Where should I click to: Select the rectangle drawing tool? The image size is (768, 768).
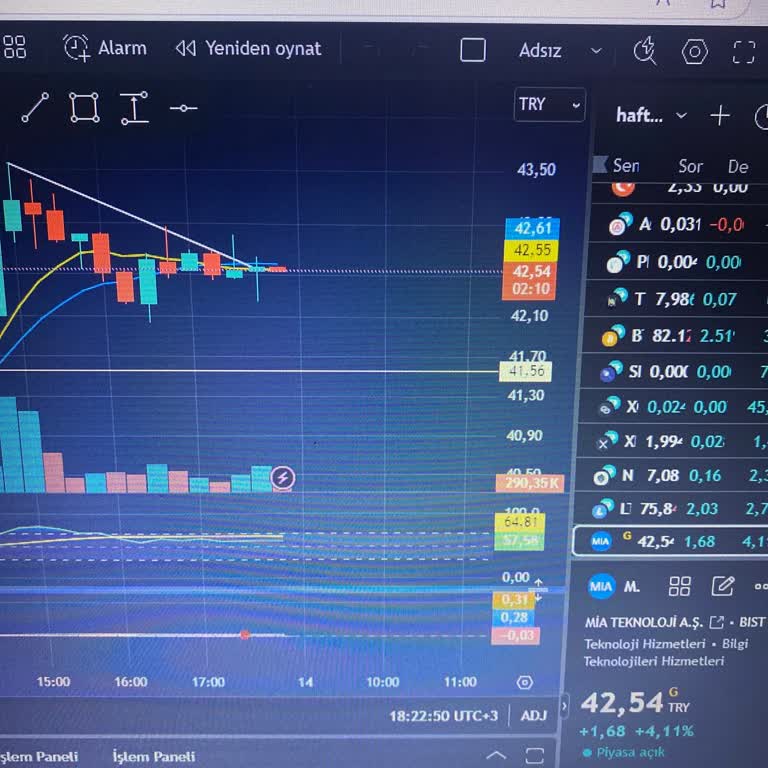(84, 107)
